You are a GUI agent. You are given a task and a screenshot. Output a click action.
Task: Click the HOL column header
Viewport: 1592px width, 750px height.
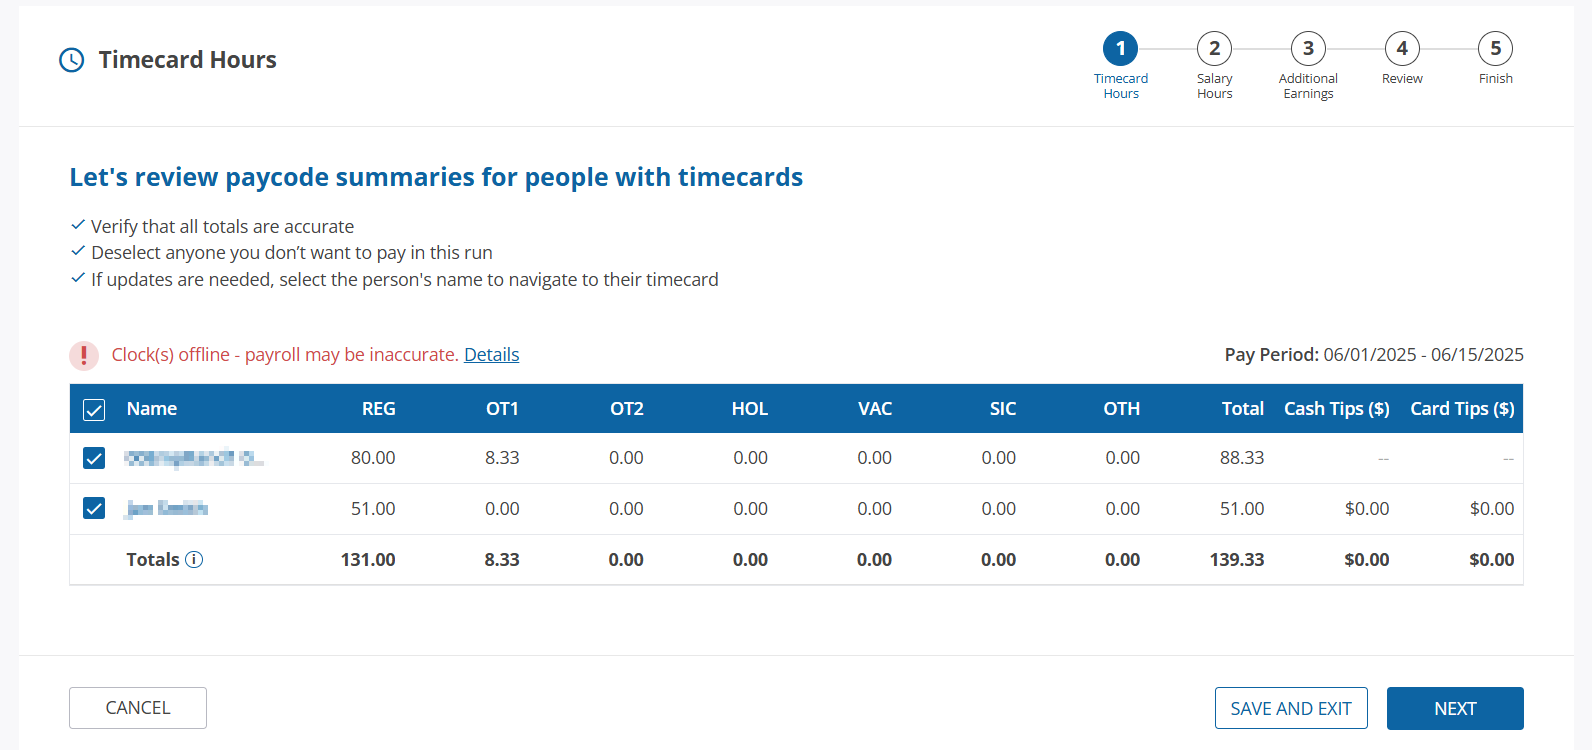point(750,409)
